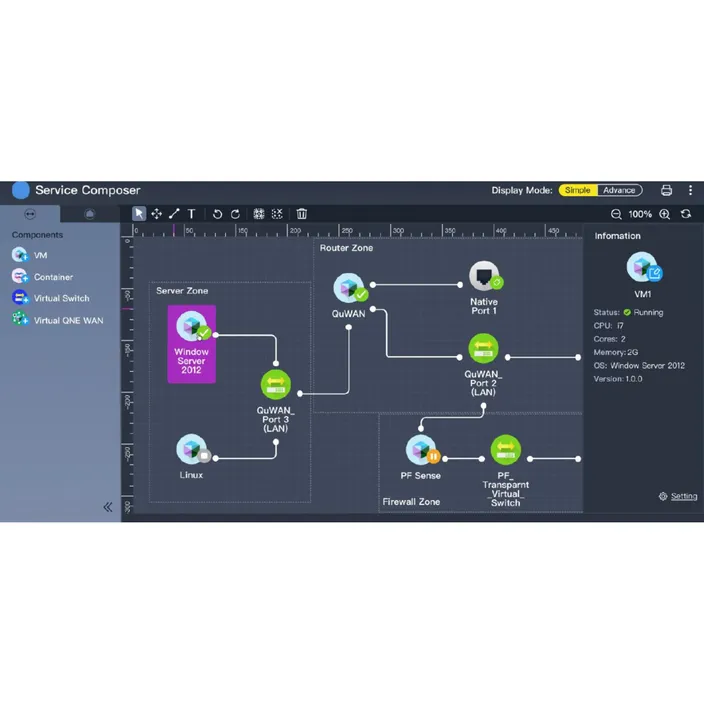
Task: Undo the last action
Action: (x=217, y=214)
